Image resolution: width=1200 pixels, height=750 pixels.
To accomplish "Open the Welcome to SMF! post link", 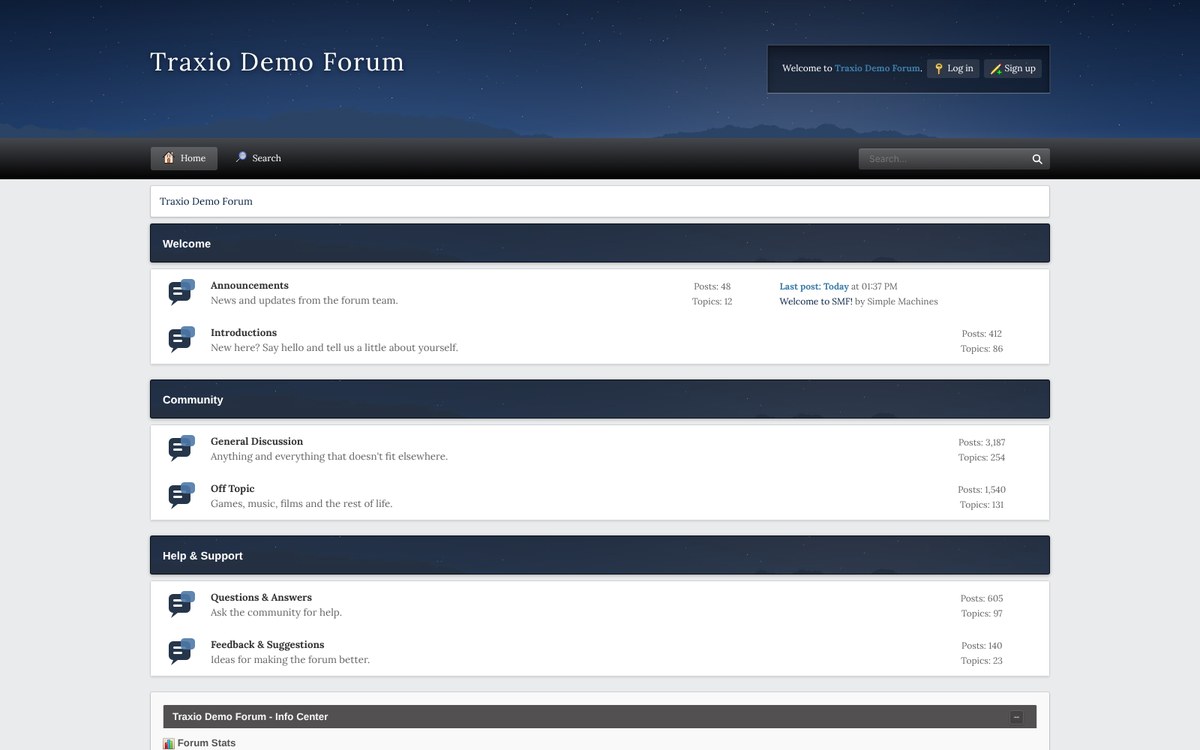I will (x=816, y=301).
